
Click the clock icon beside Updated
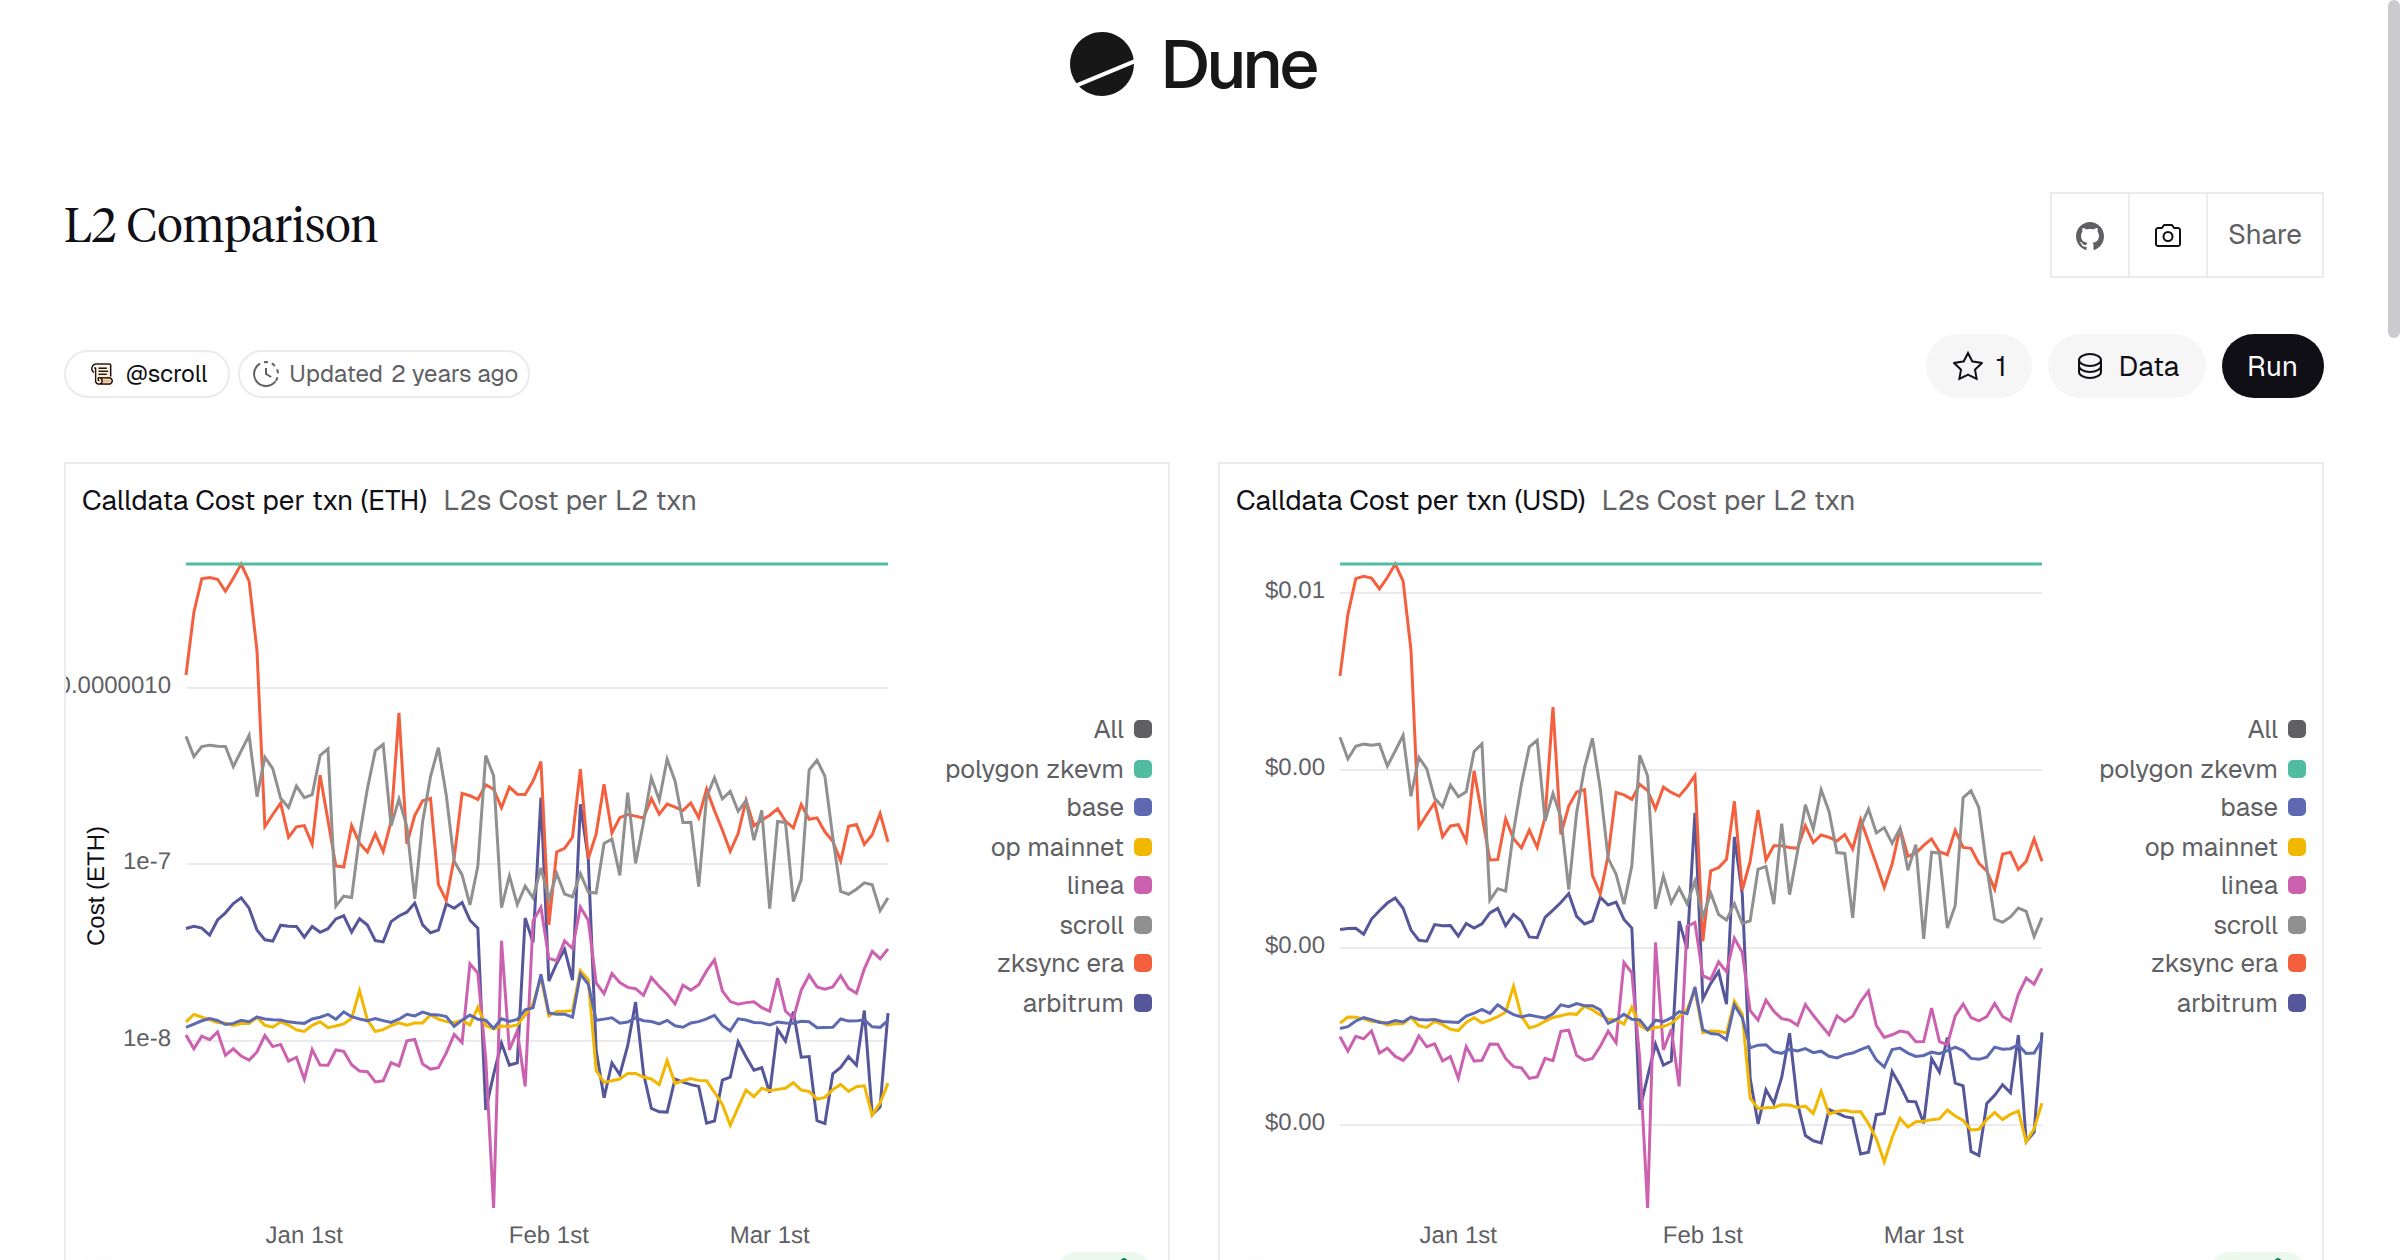click(x=266, y=374)
